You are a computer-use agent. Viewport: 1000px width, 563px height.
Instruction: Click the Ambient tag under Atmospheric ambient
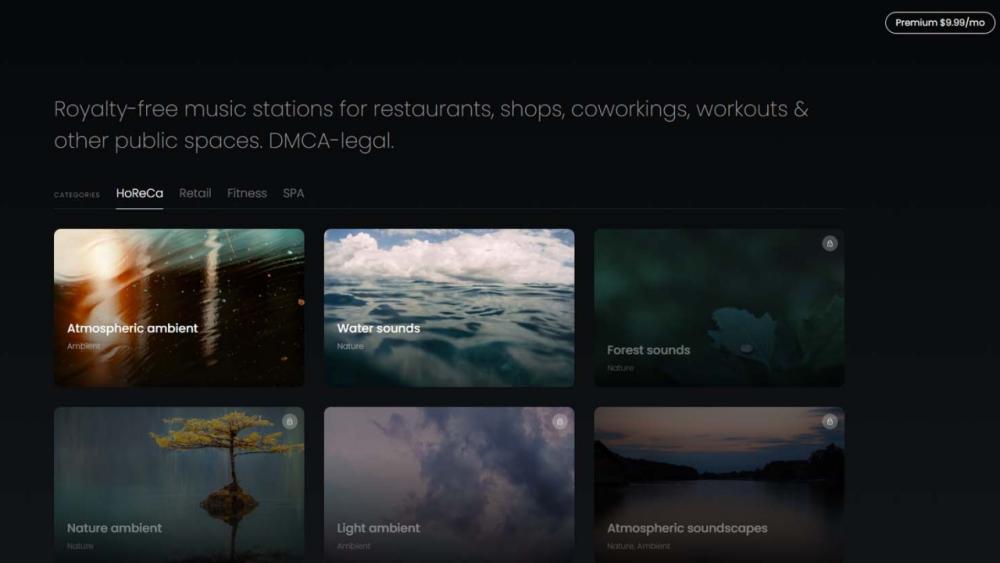pos(83,346)
